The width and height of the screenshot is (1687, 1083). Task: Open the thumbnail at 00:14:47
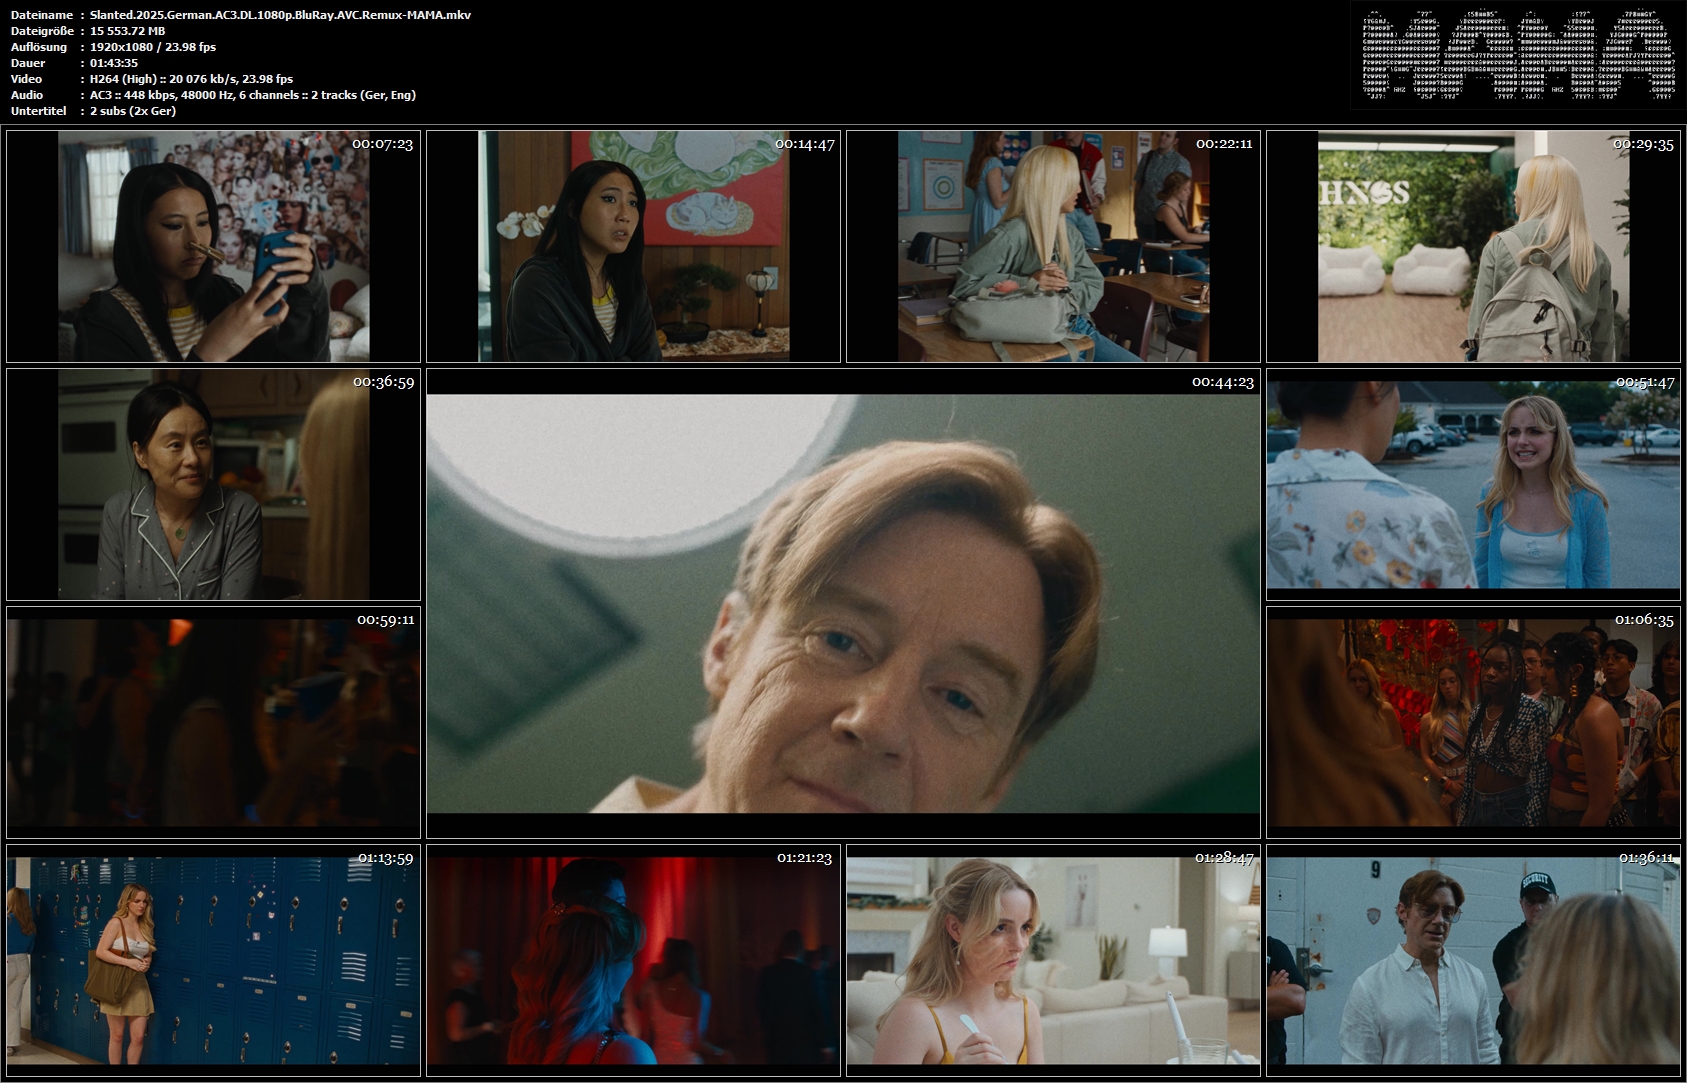pos(633,246)
